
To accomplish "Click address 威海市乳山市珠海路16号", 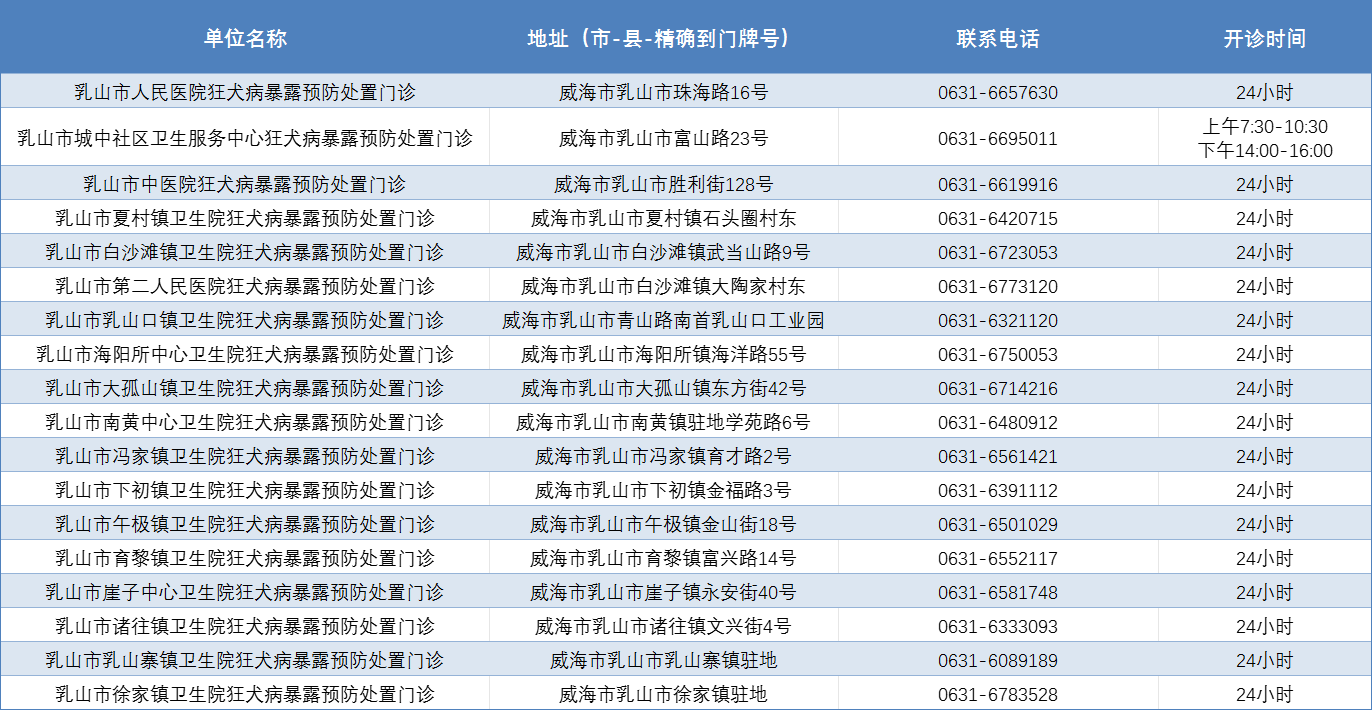I will click(x=663, y=92).
